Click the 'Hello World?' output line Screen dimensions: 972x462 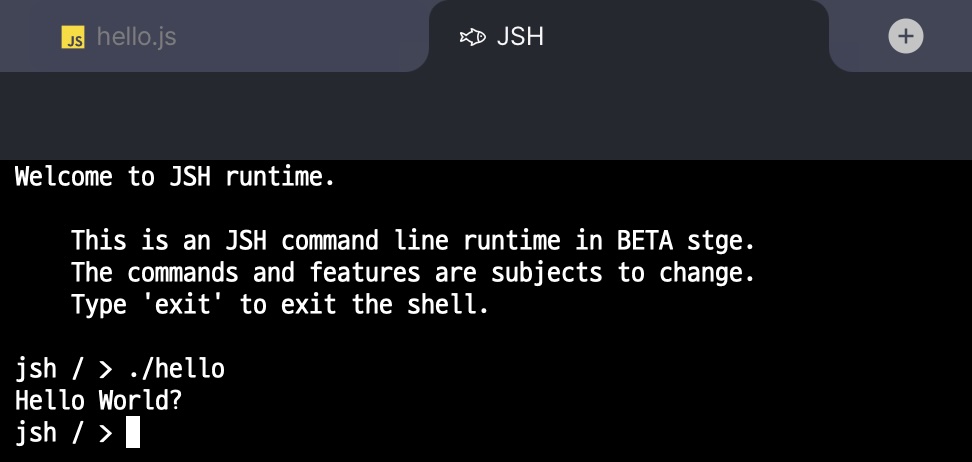click(x=99, y=401)
